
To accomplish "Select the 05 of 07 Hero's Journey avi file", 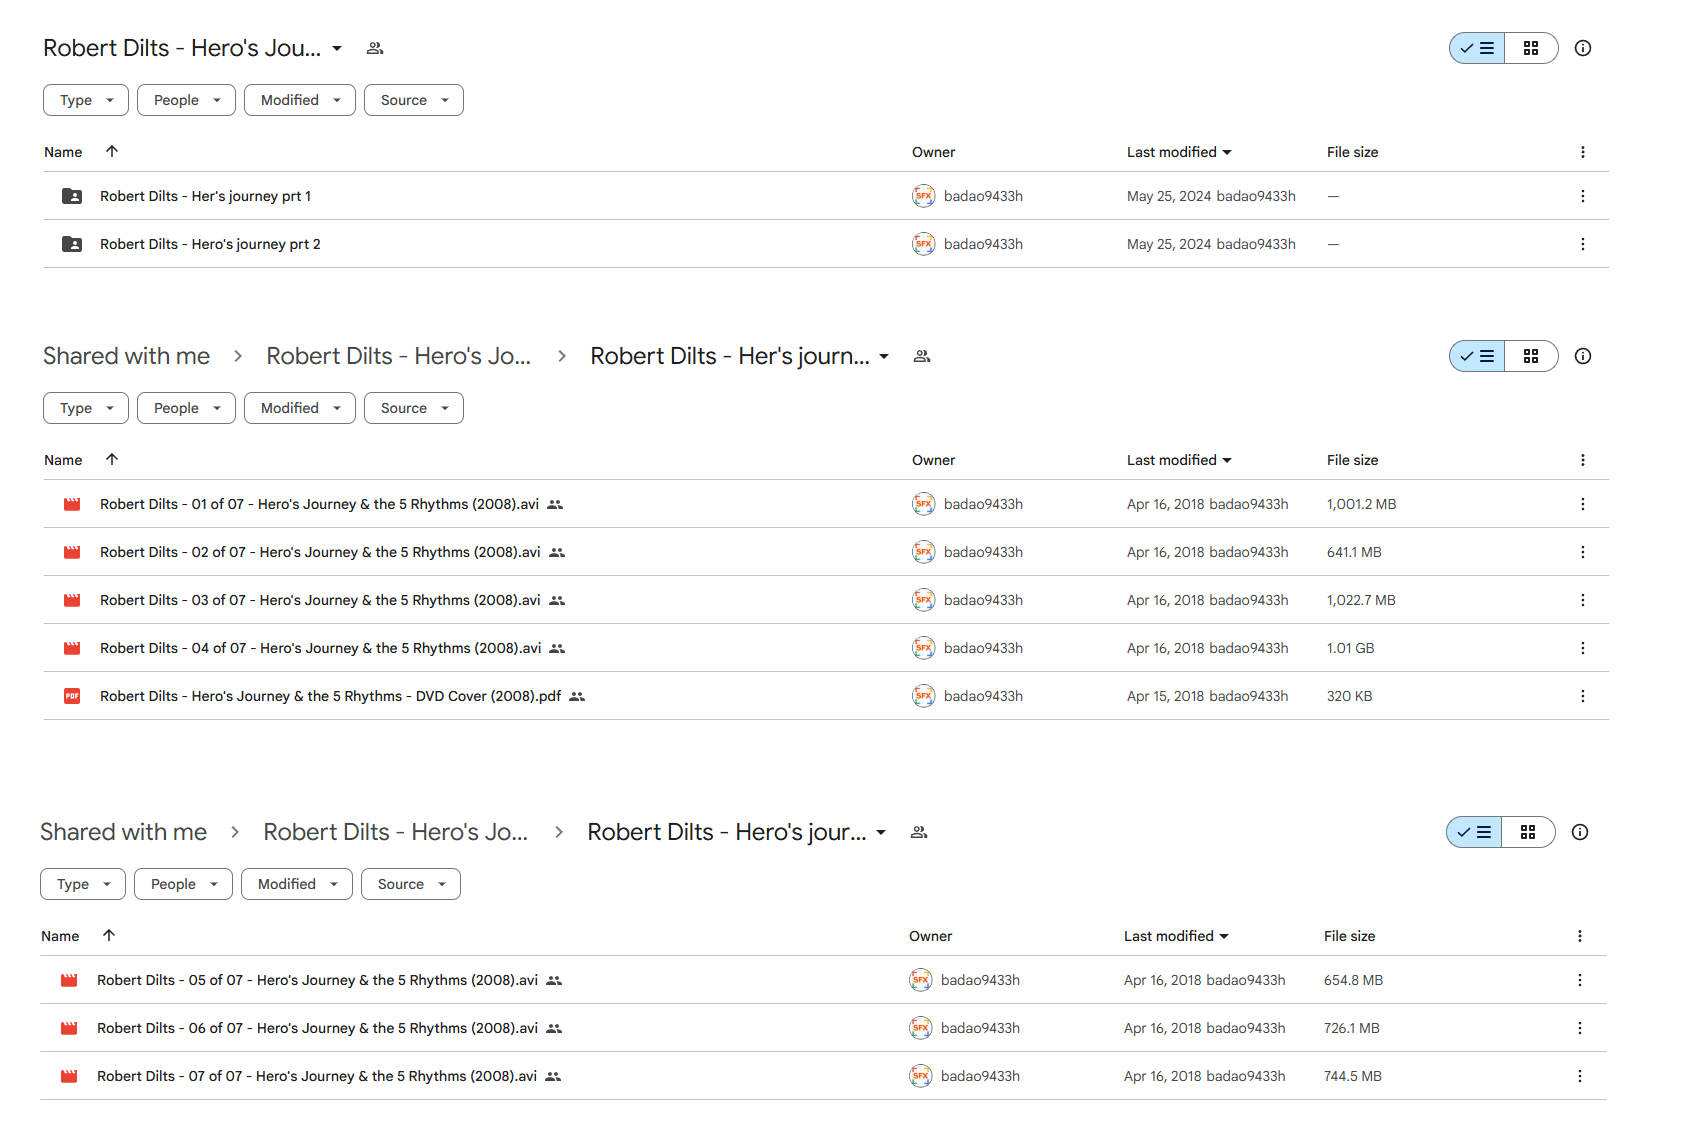I will (x=823, y=980).
